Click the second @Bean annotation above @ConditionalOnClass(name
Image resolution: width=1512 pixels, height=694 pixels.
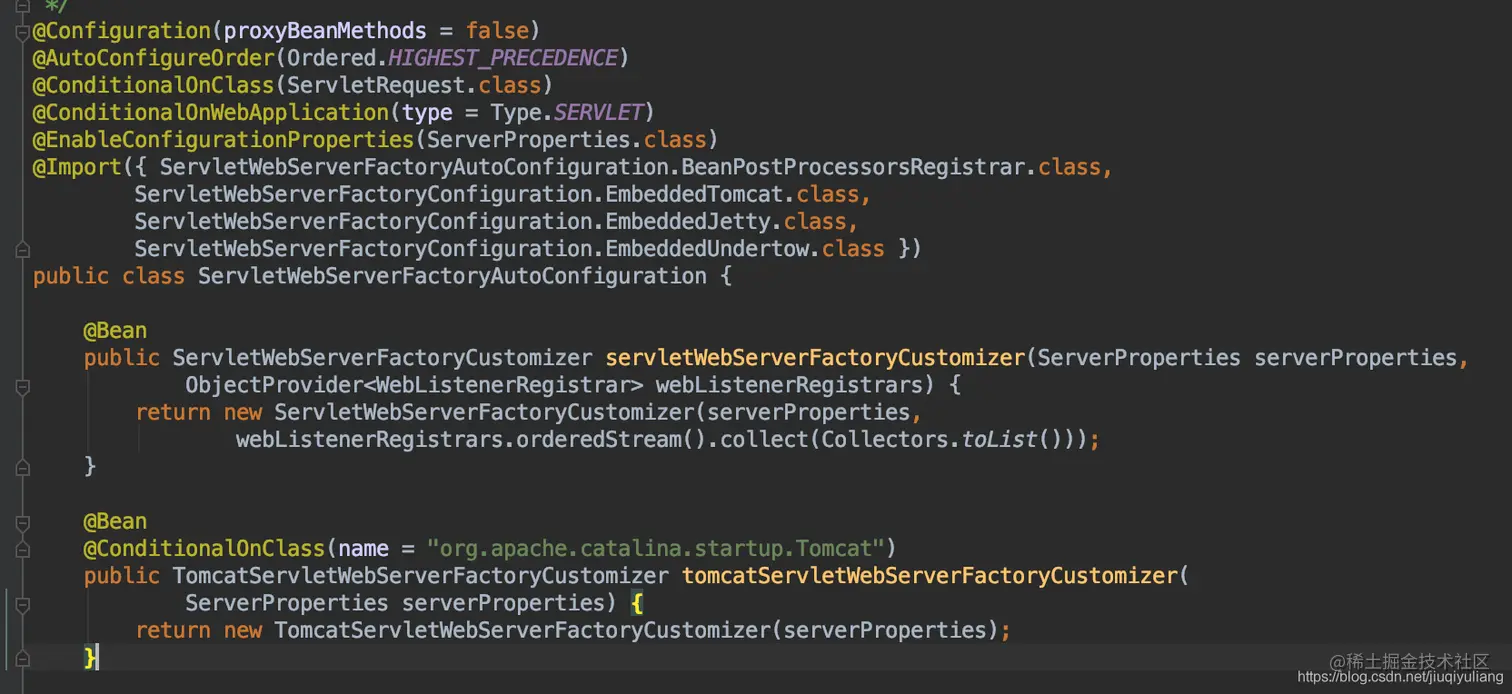(x=115, y=521)
